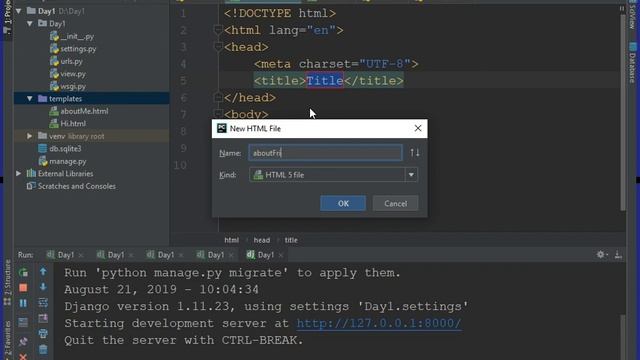
Task: Open the http://127.0.0.1:8000/ link
Action: click(x=379, y=323)
